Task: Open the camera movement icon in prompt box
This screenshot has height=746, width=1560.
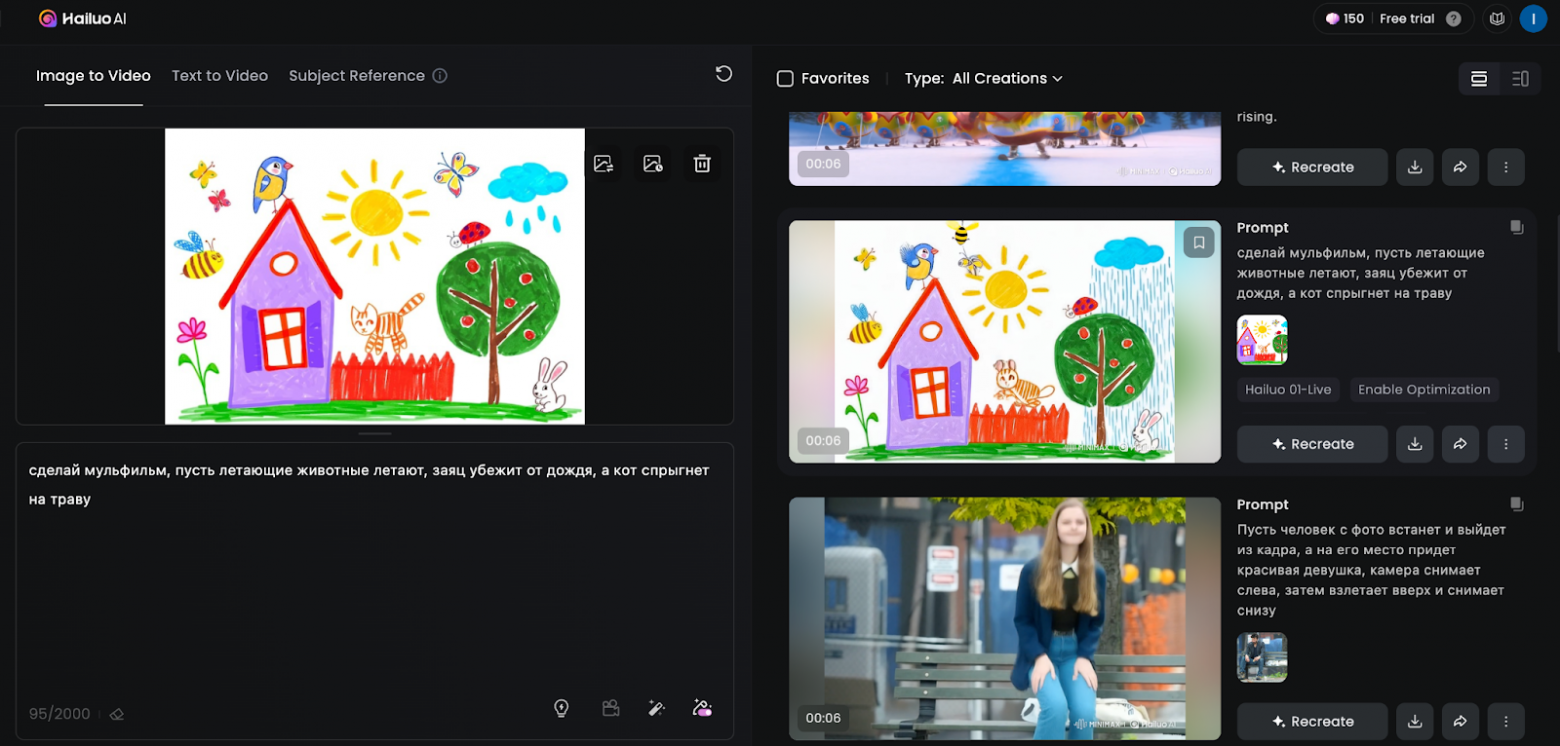Action: coord(610,708)
